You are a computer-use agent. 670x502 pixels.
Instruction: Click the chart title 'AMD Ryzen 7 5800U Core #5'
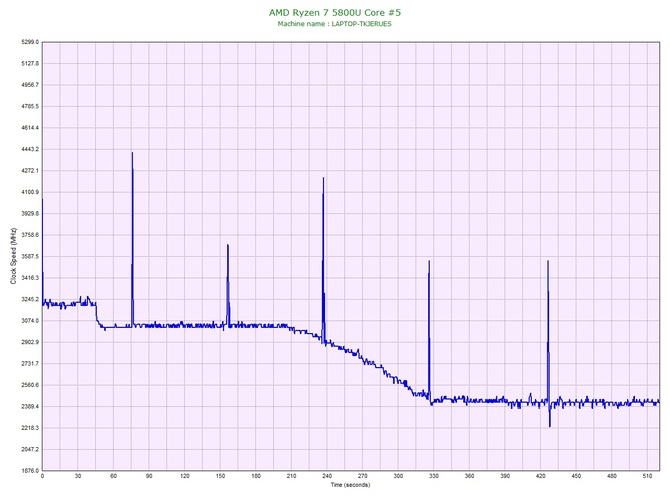pos(335,12)
